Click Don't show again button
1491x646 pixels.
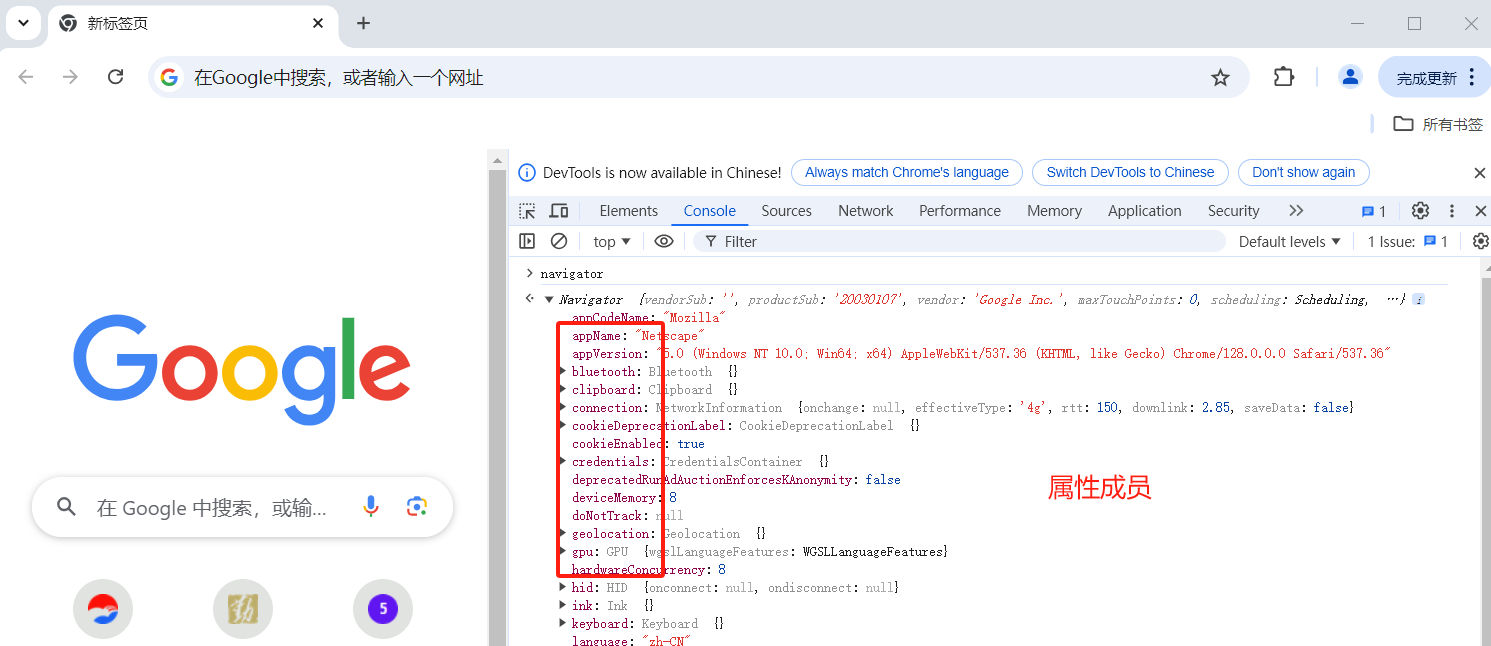tap(1303, 172)
